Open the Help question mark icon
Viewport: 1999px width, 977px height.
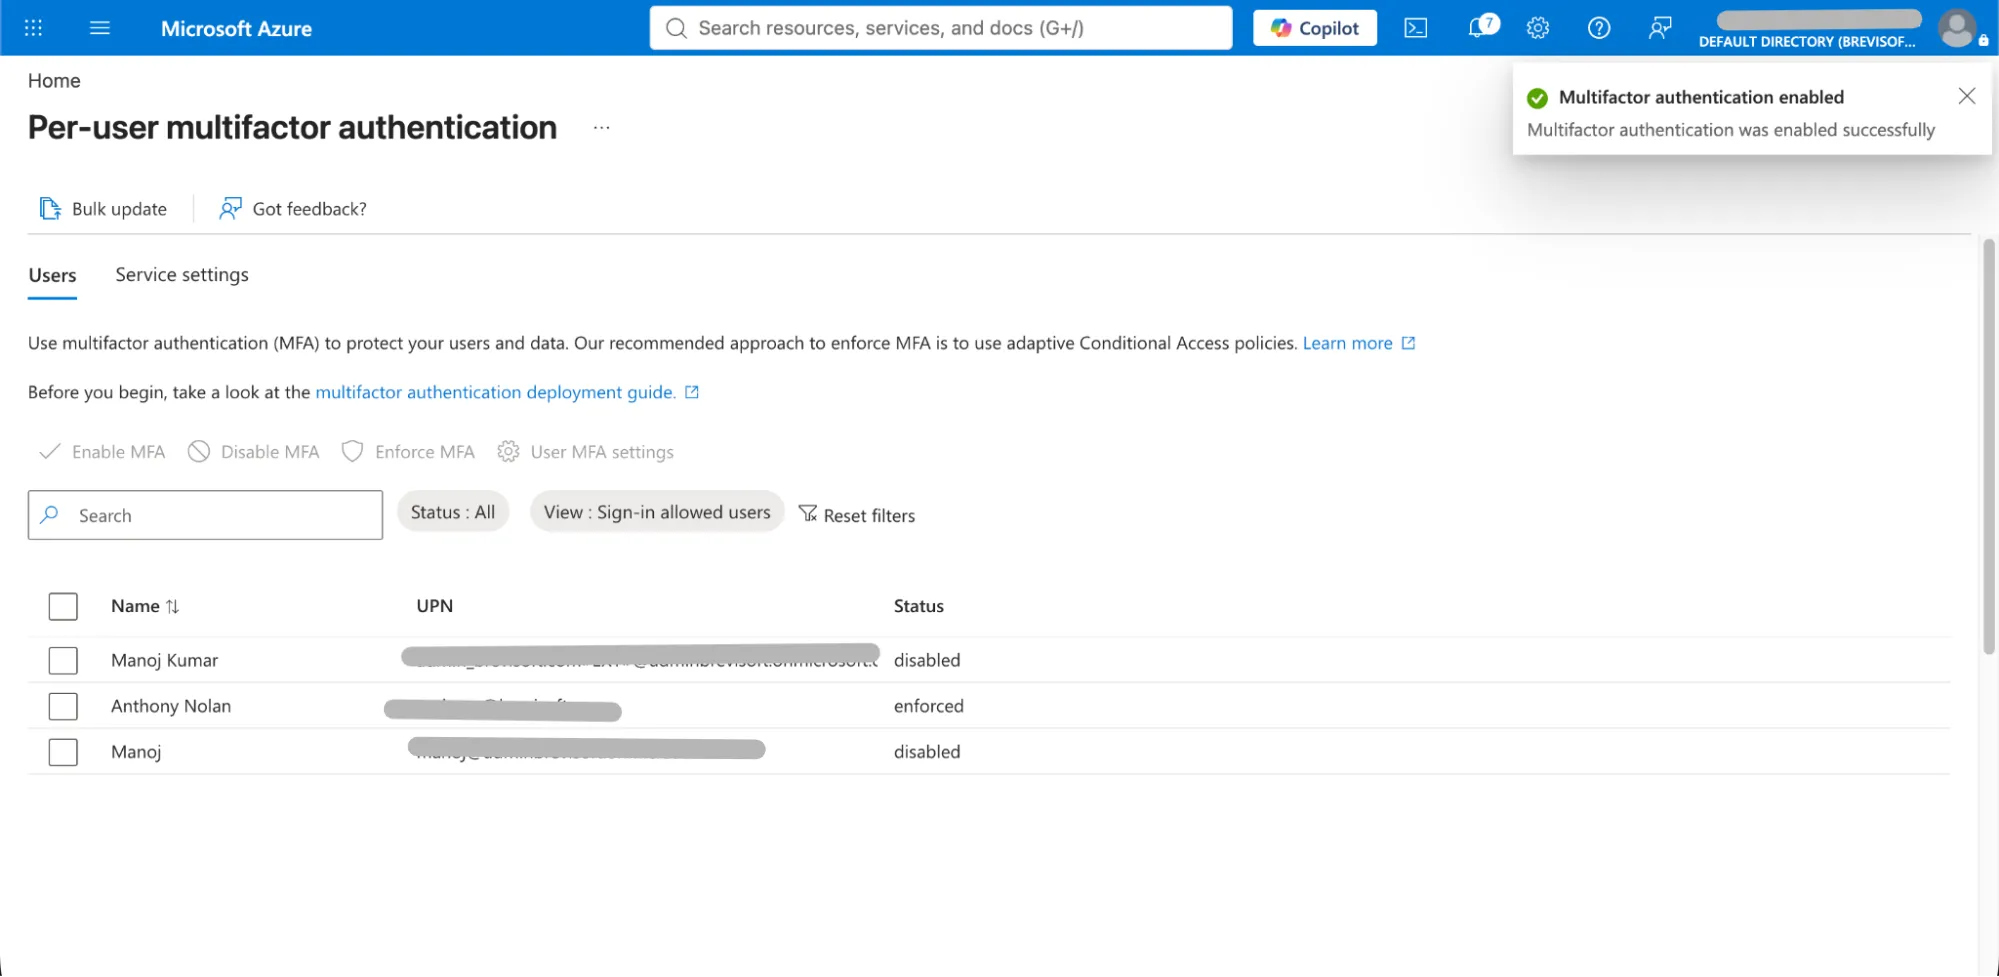pos(1599,28)
